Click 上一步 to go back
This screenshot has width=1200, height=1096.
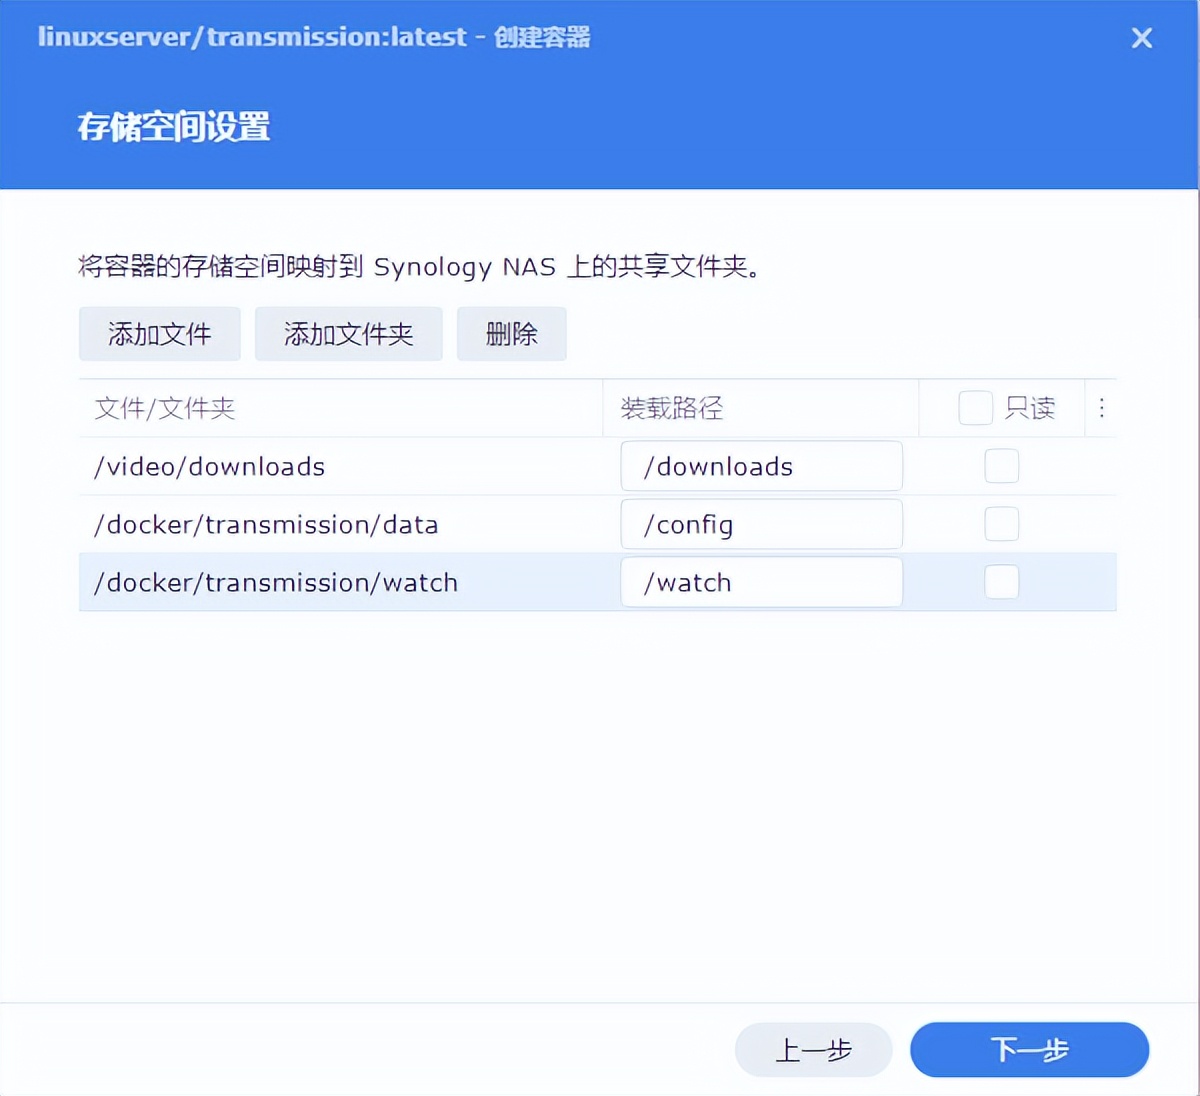(813, 1049)
